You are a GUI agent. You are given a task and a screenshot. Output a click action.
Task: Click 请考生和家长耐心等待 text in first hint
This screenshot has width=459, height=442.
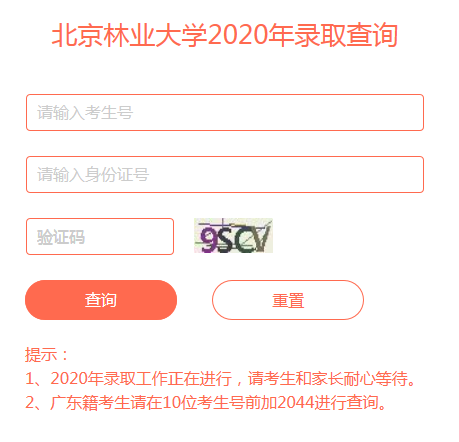(x=328, y=379)
